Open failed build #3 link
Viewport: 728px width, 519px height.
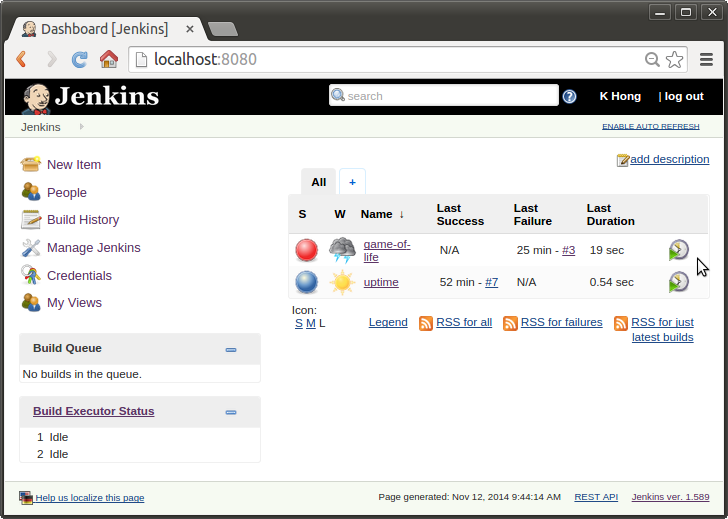pos(569,250)
